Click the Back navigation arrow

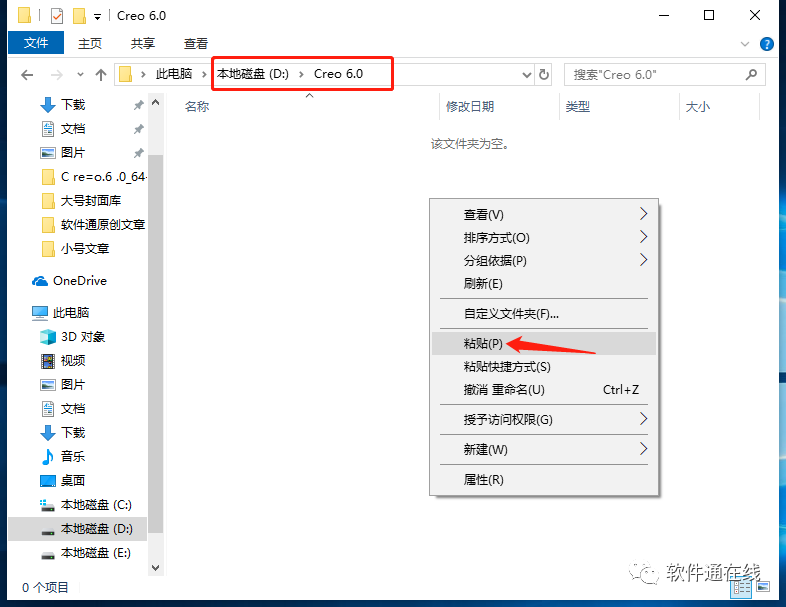tap(27, 75)
